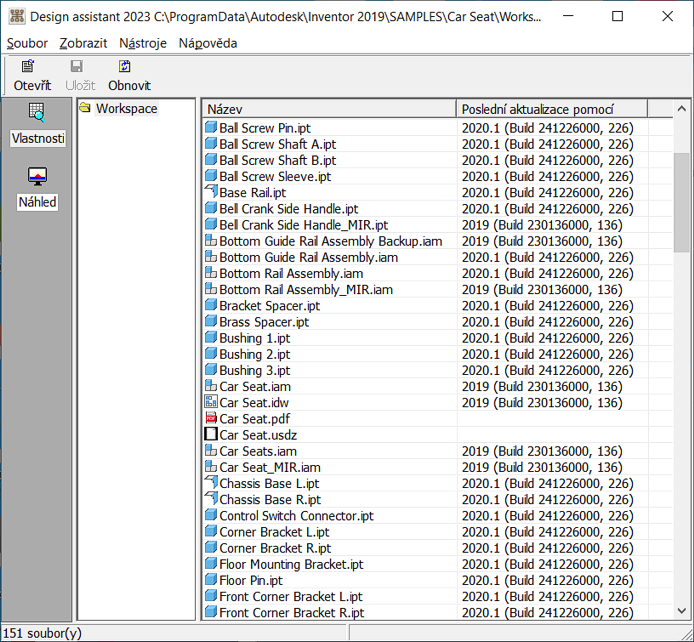The width and height of the screenshot is (694, 642).
Task: Sort by the Název column header
Action: click(328, 108)
